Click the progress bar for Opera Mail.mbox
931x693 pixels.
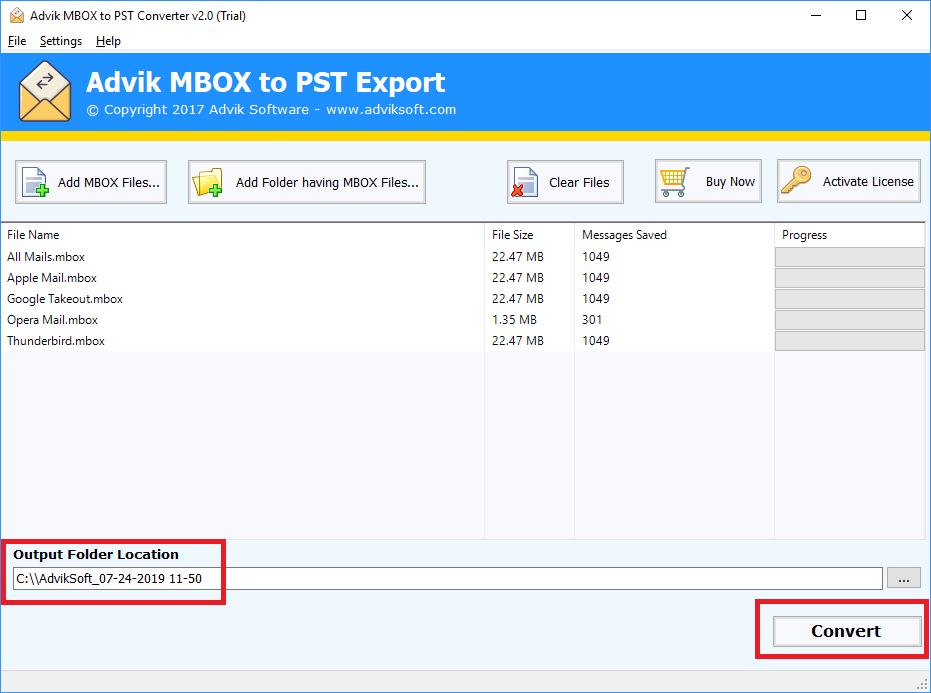[850, 319]
